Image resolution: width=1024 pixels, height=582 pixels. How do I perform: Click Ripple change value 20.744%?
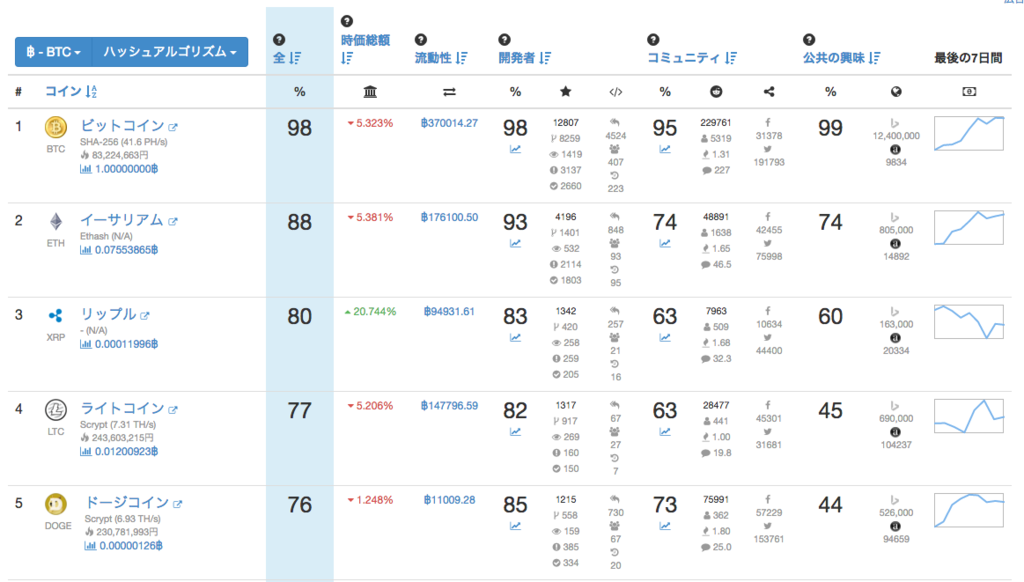[x=370, y=312]
